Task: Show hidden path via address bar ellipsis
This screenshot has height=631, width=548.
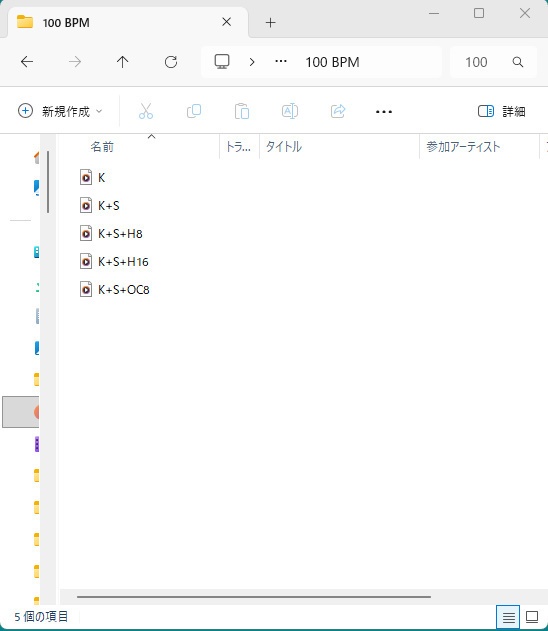Action: coord(281,62)
